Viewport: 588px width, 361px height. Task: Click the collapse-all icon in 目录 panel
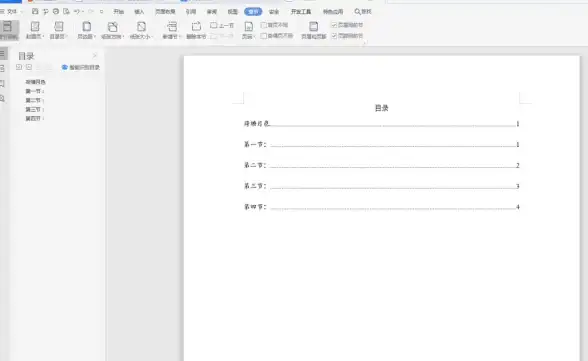click(29, 67)
